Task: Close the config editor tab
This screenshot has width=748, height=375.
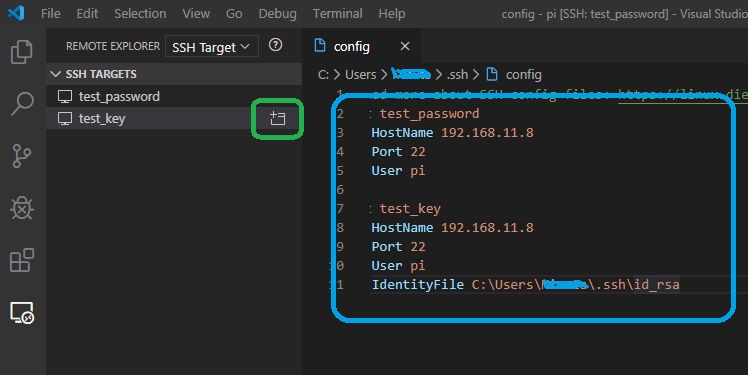Action: (x=405, y=46)
